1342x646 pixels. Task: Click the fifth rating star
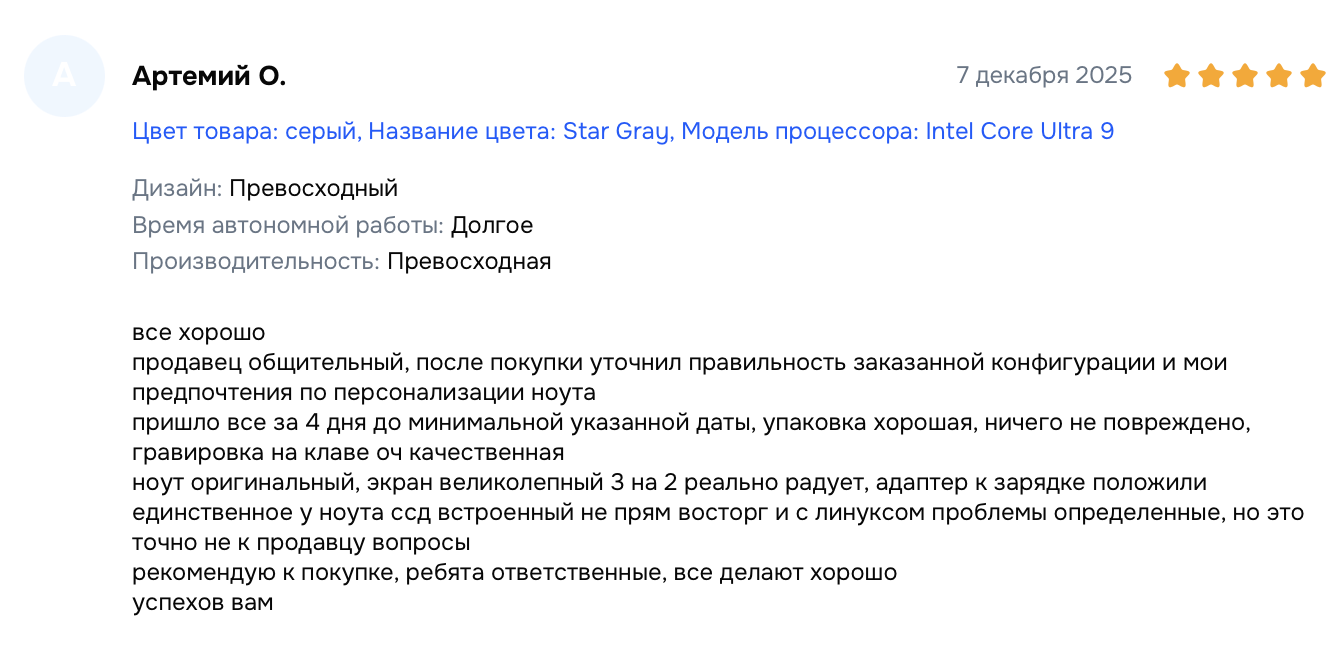tap(1313, 76)
